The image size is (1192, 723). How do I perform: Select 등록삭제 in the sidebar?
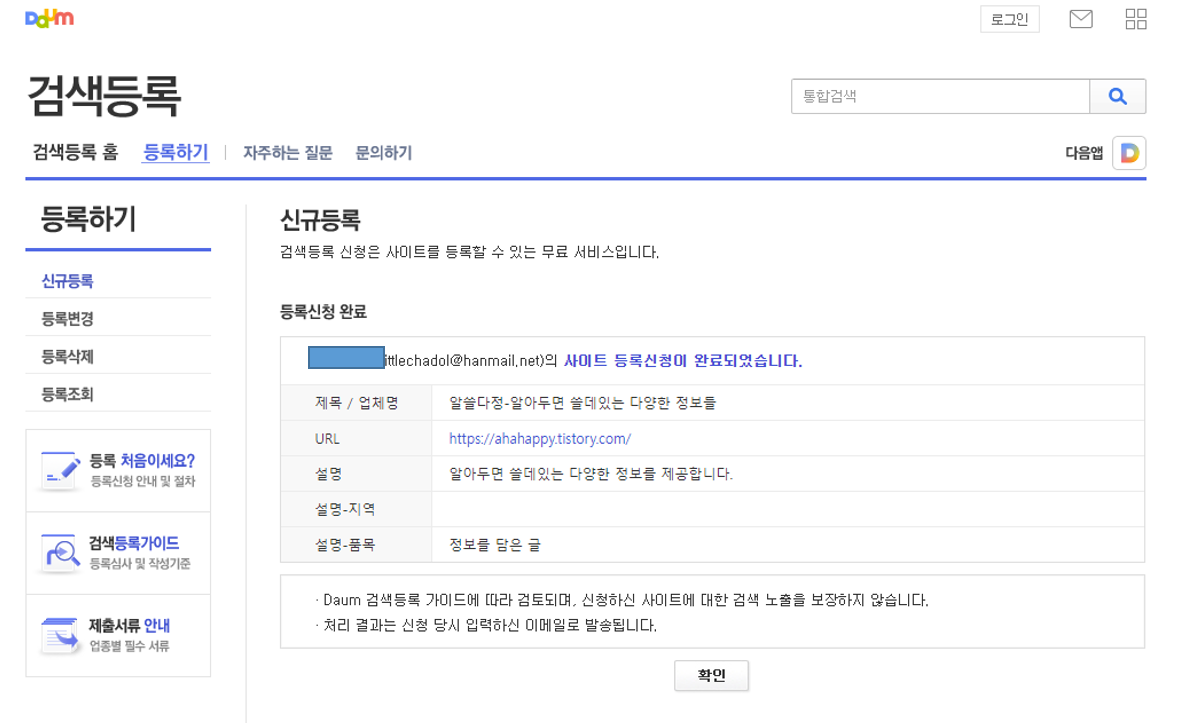point(67,357)
